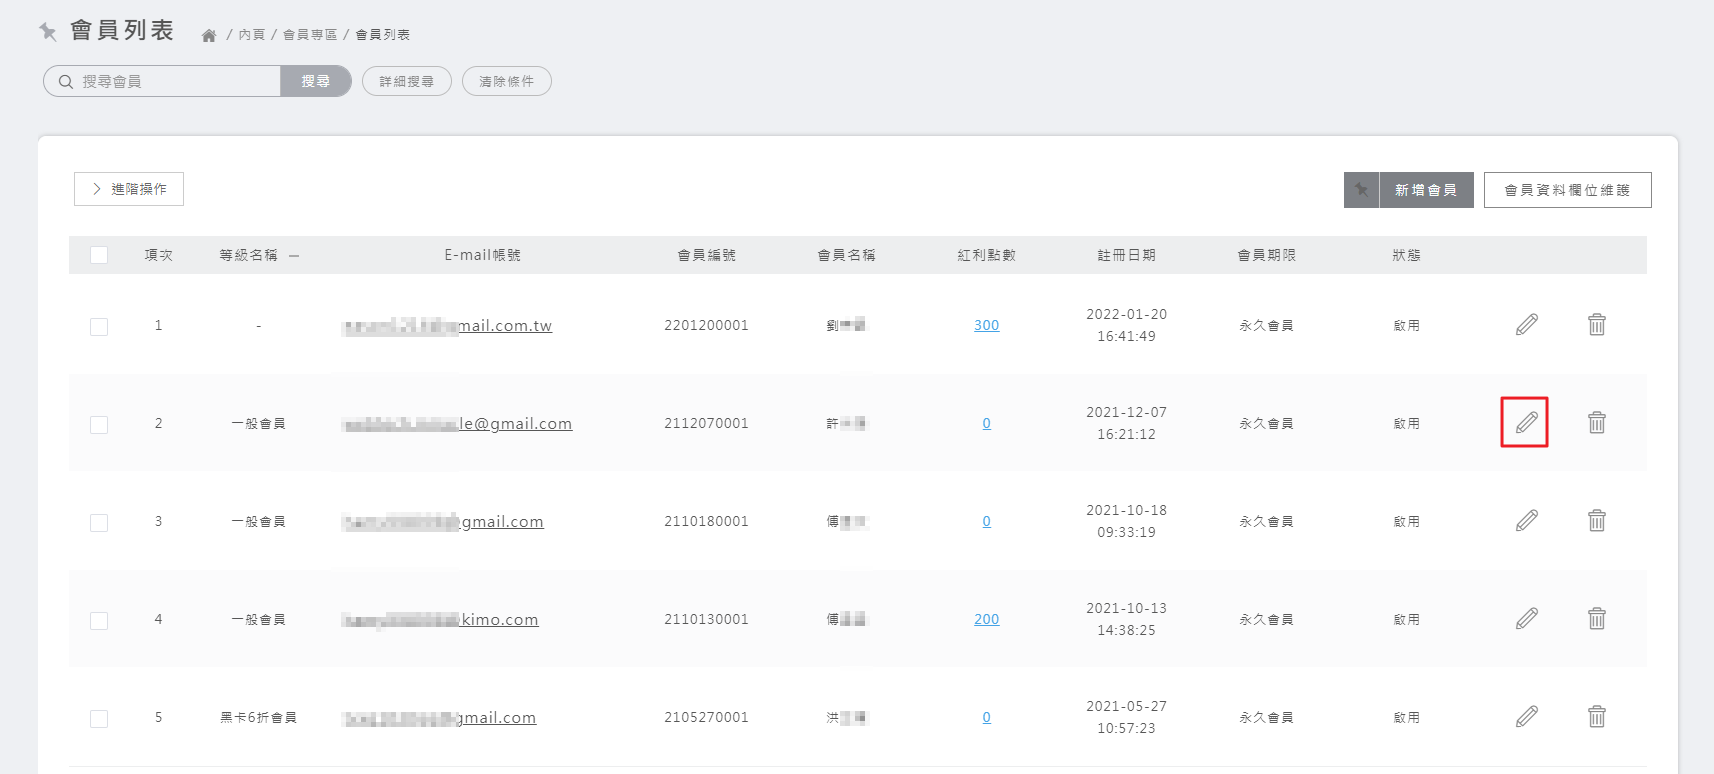Open the 詳細搜尋 advanced search options
1714x774 pixels.
tap(407, 81)
